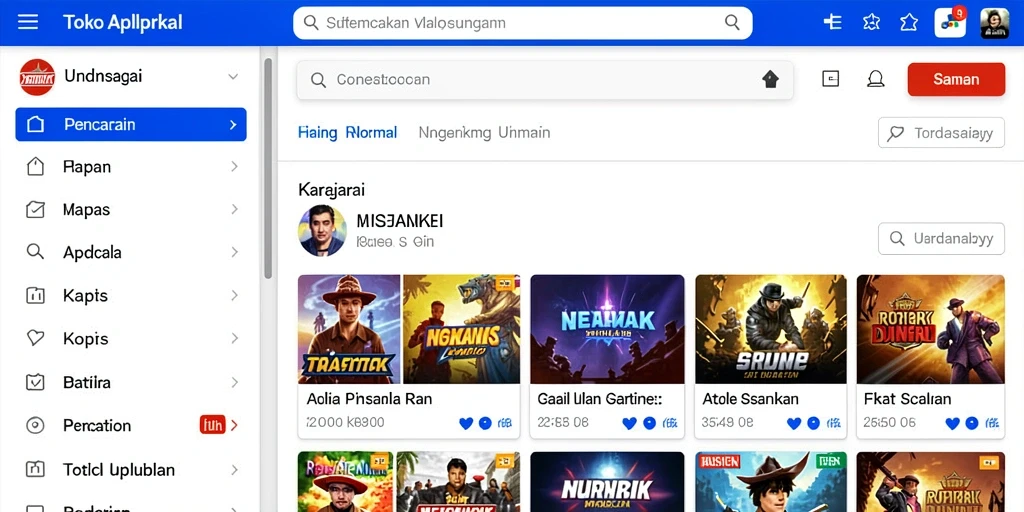Click blue circle icon on Gaail Ulan Gartine card
Viewport: 1024px width, 512px height.
pos(649,423)
